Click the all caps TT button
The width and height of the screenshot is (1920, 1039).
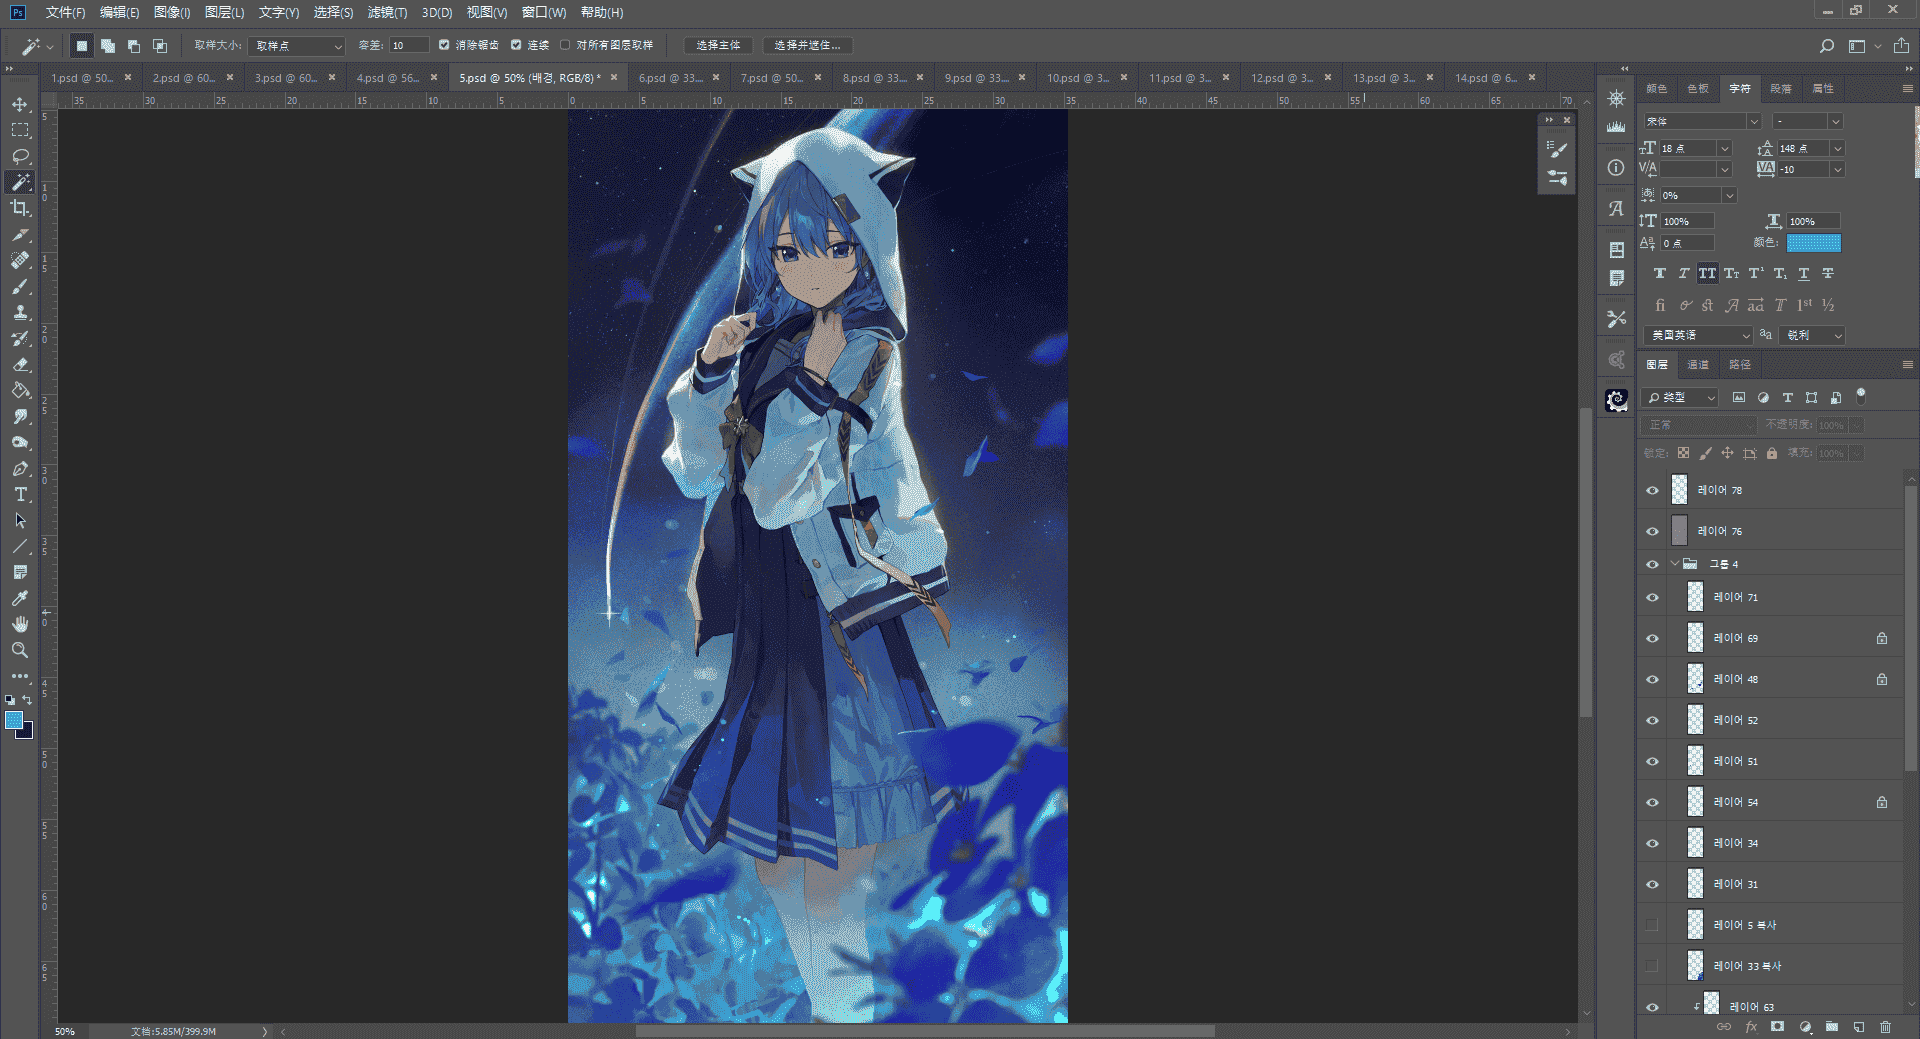coord(1707,274)
